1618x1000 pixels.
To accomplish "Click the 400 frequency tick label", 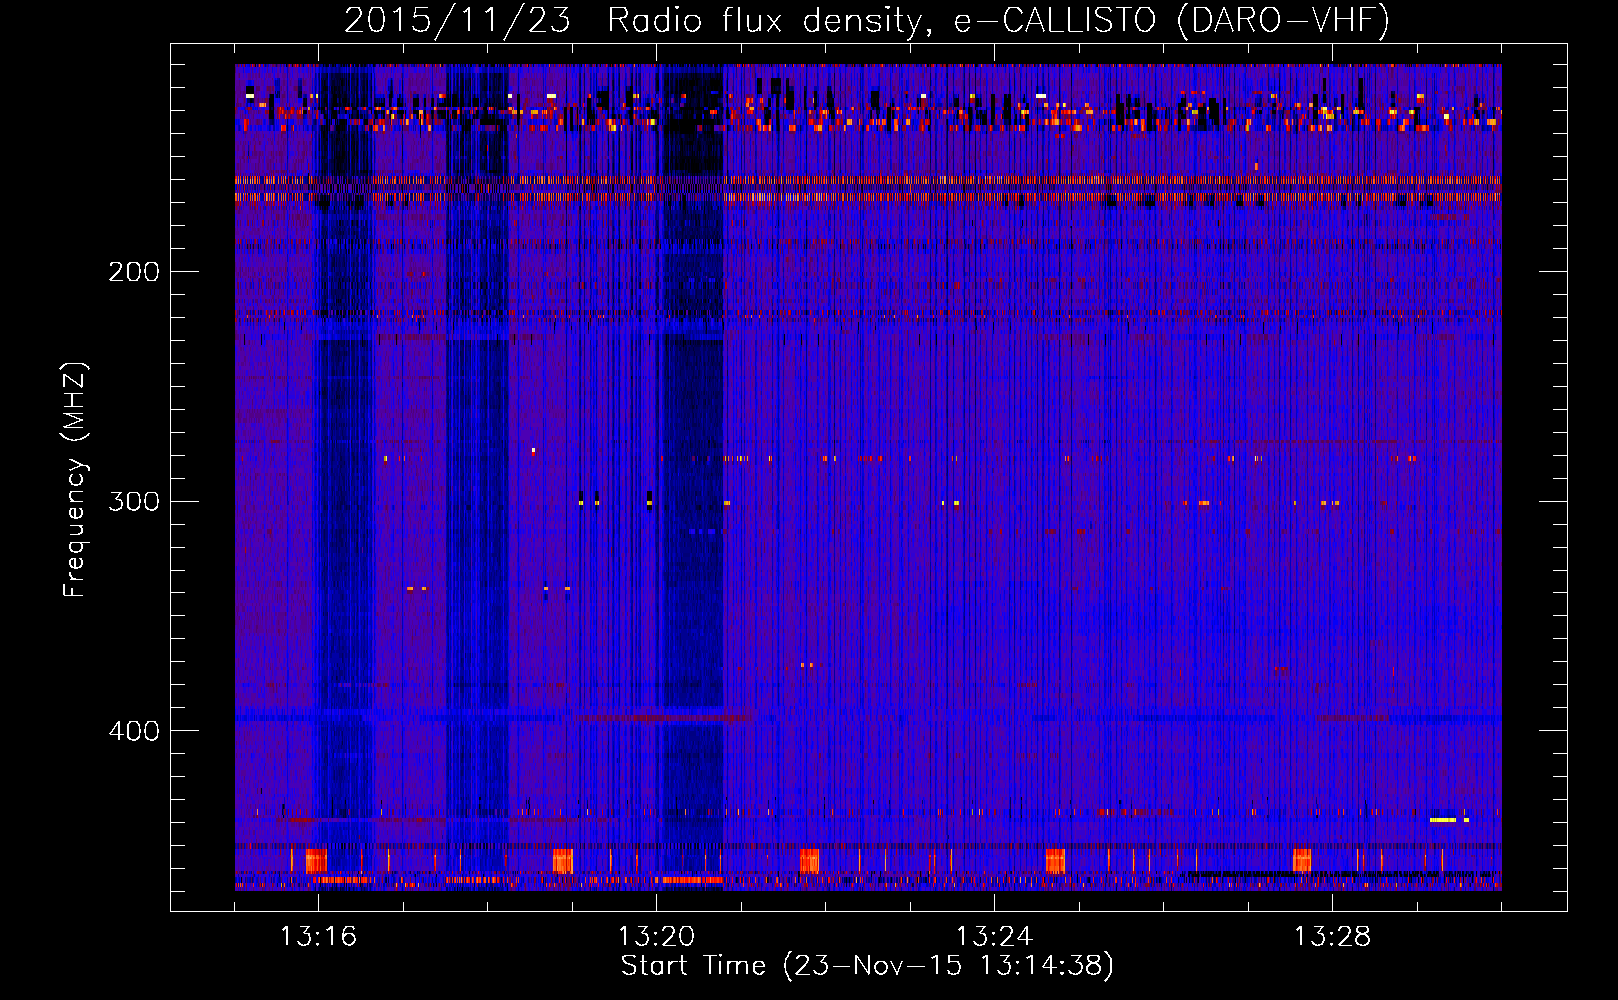I will pos(134,731).
